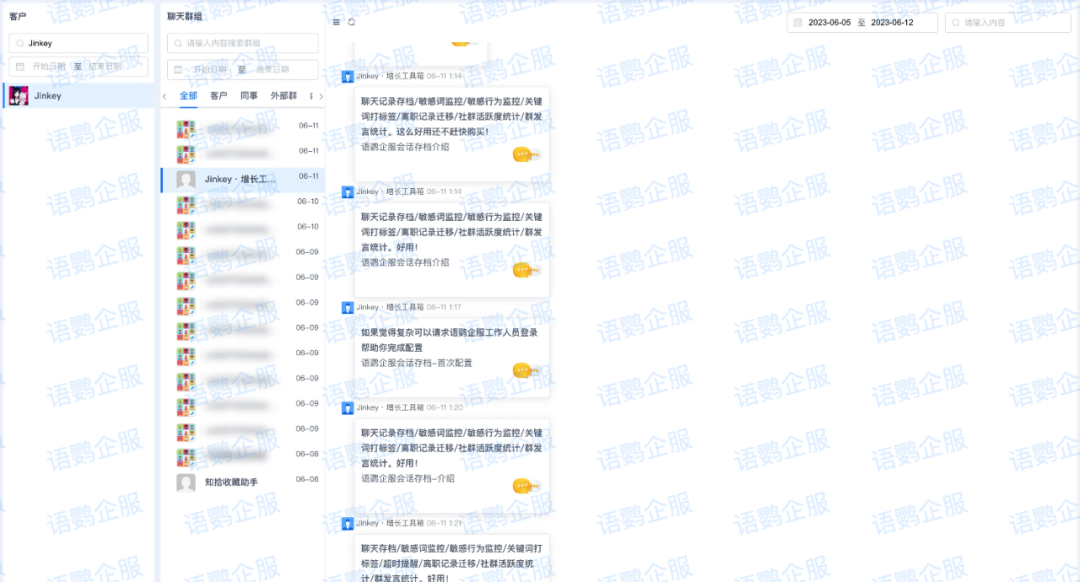Switch to the 同事 tab
The height and width of the screenshot is (582, 1080).
(x=248, y=96)
